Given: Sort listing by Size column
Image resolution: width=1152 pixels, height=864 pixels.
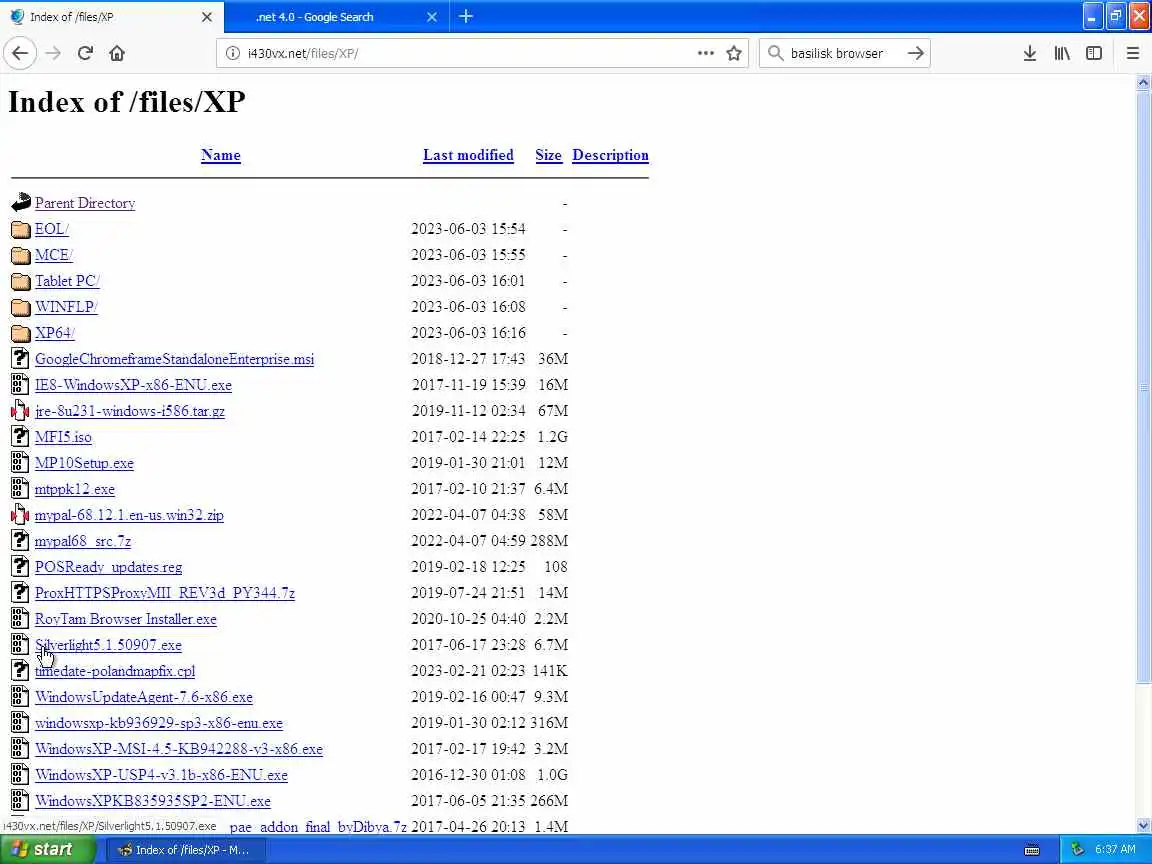Looking at the screenshot, I should (x=548, y=155).
